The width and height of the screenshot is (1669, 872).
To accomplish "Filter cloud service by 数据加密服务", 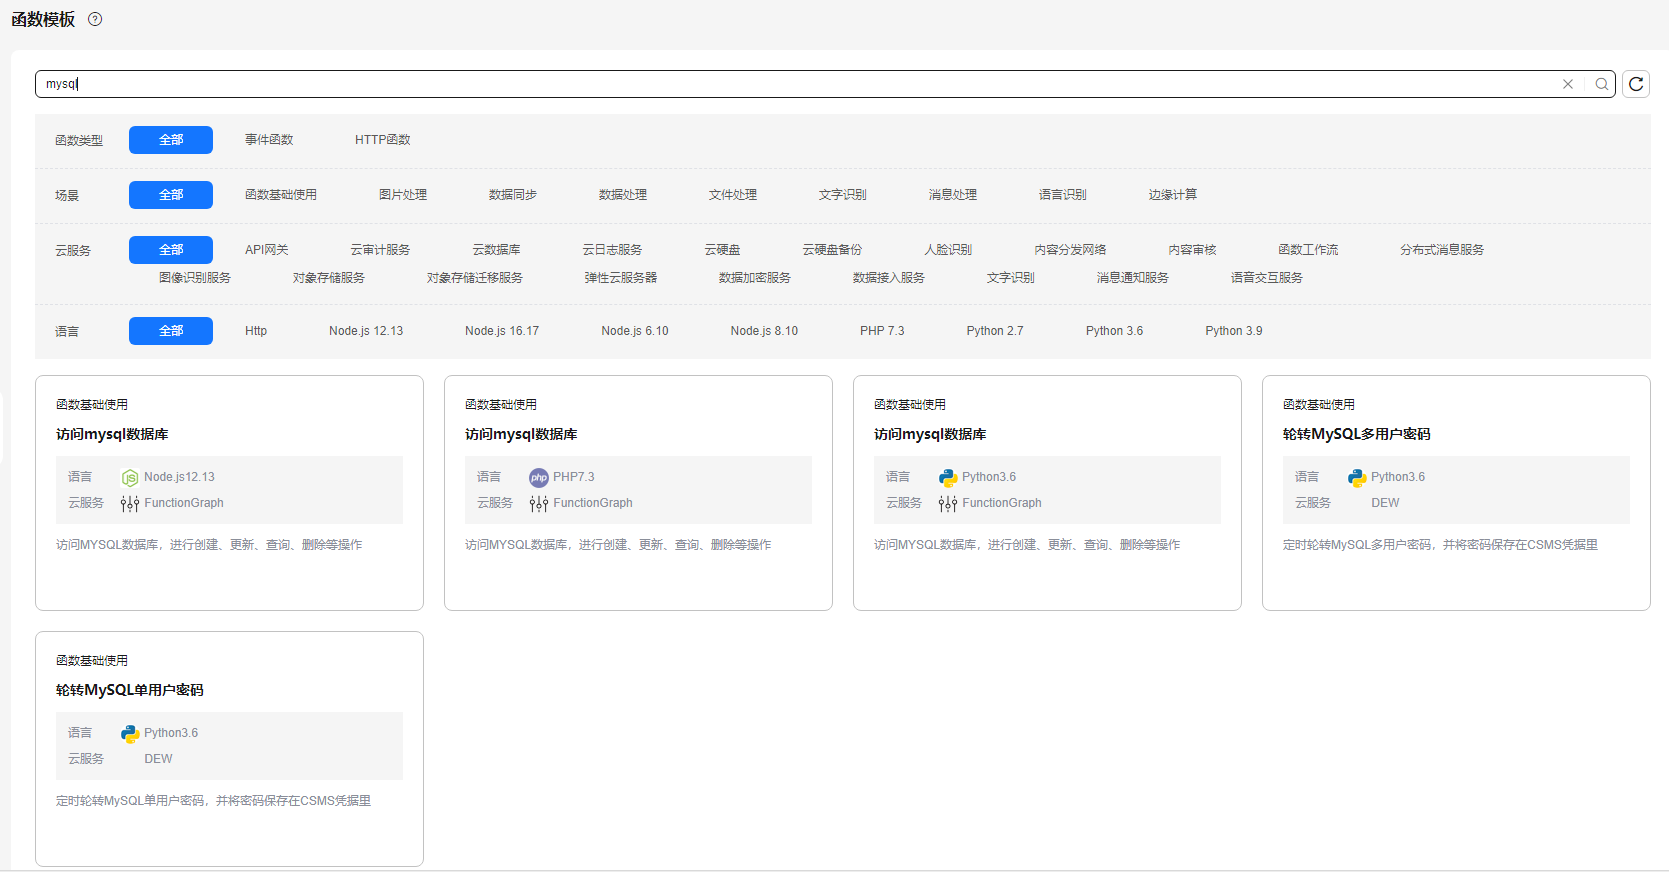I will coord(754,278).
